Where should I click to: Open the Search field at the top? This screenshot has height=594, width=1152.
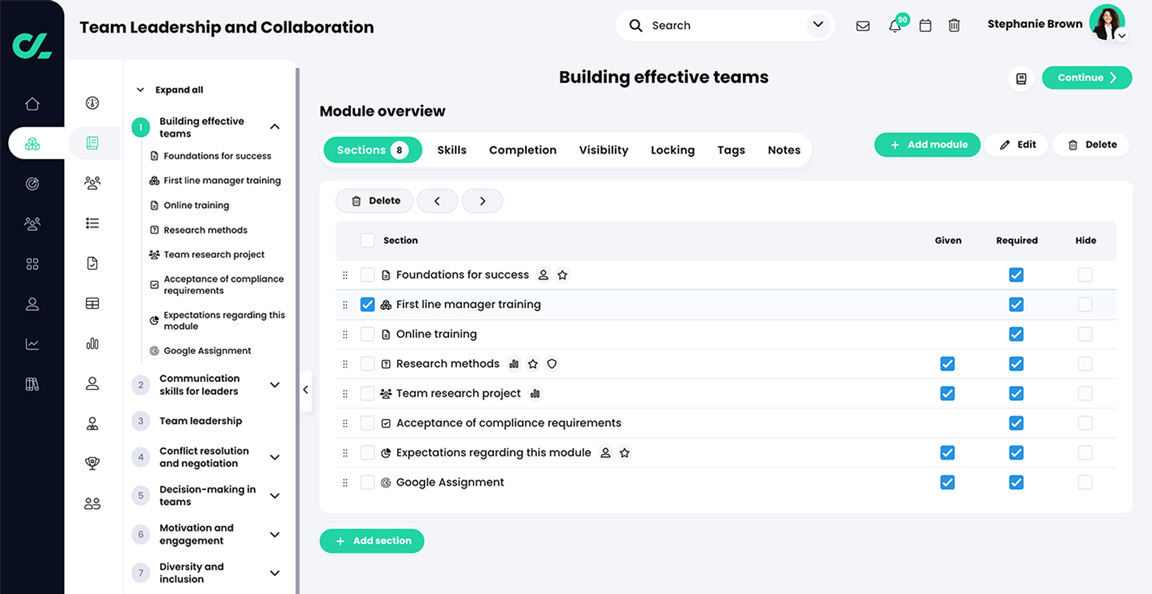700,24
